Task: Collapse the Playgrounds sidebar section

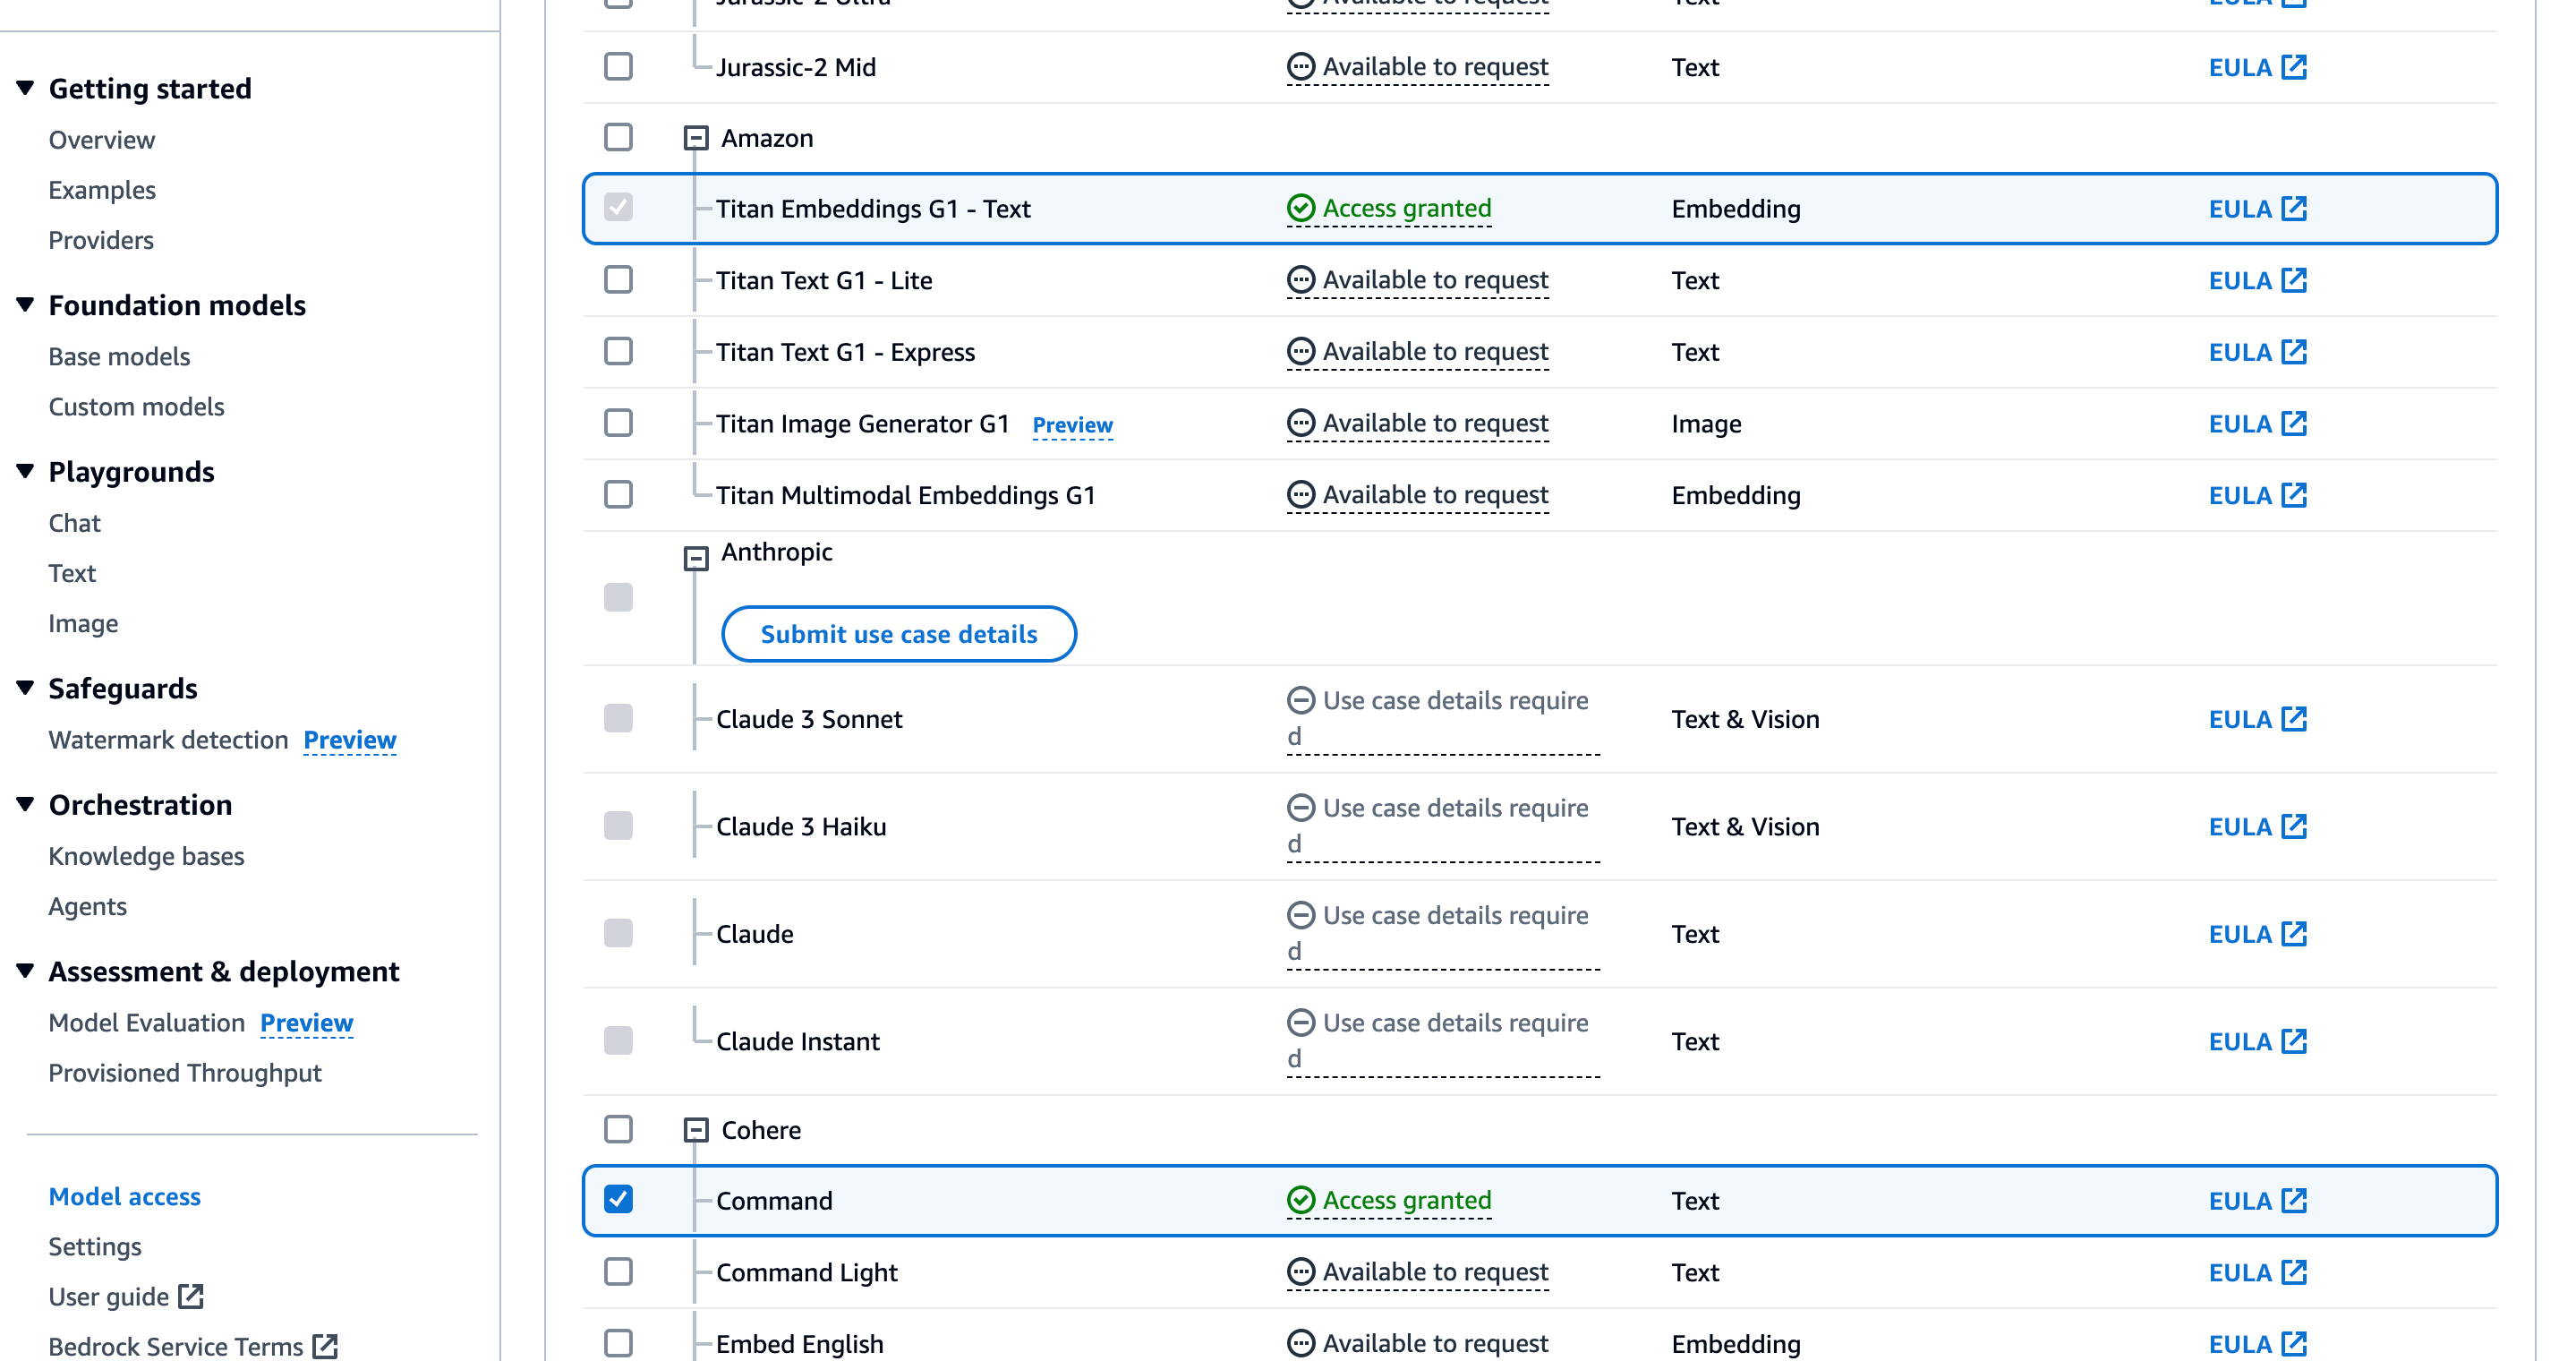Action: tap(26, 471)
